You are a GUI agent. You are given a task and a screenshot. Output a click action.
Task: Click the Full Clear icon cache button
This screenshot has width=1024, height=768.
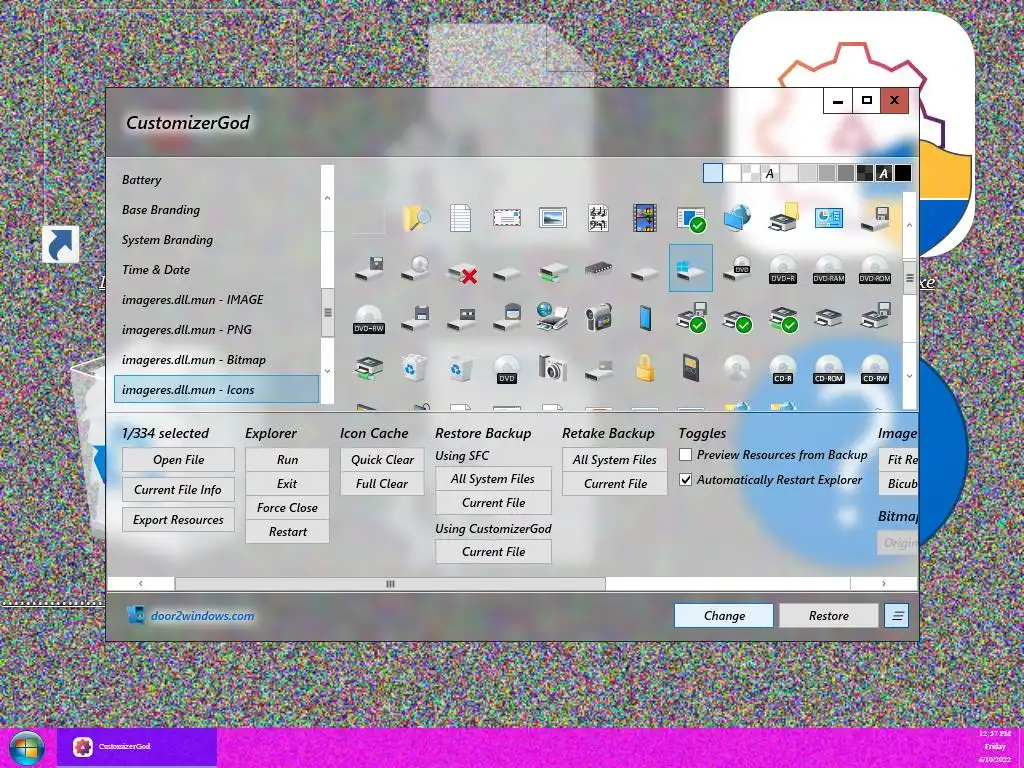tap(382, 483)
